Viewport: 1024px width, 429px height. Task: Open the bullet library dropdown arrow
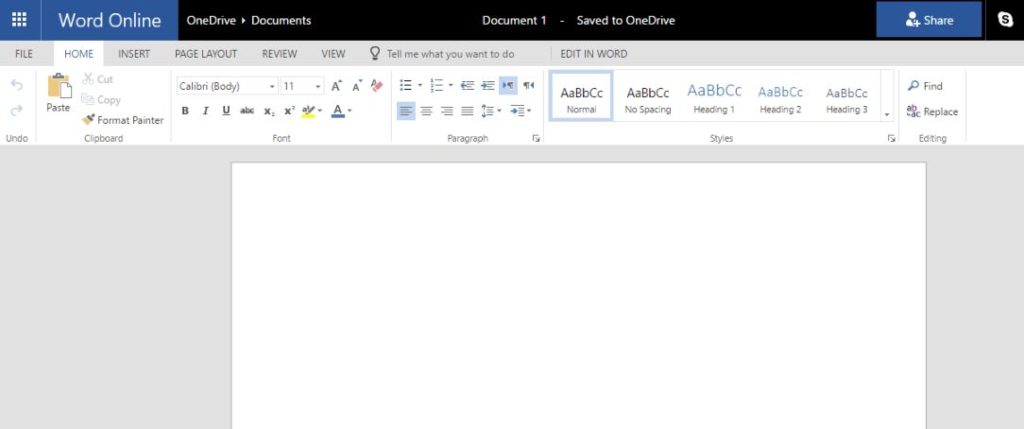pos(420,86)
